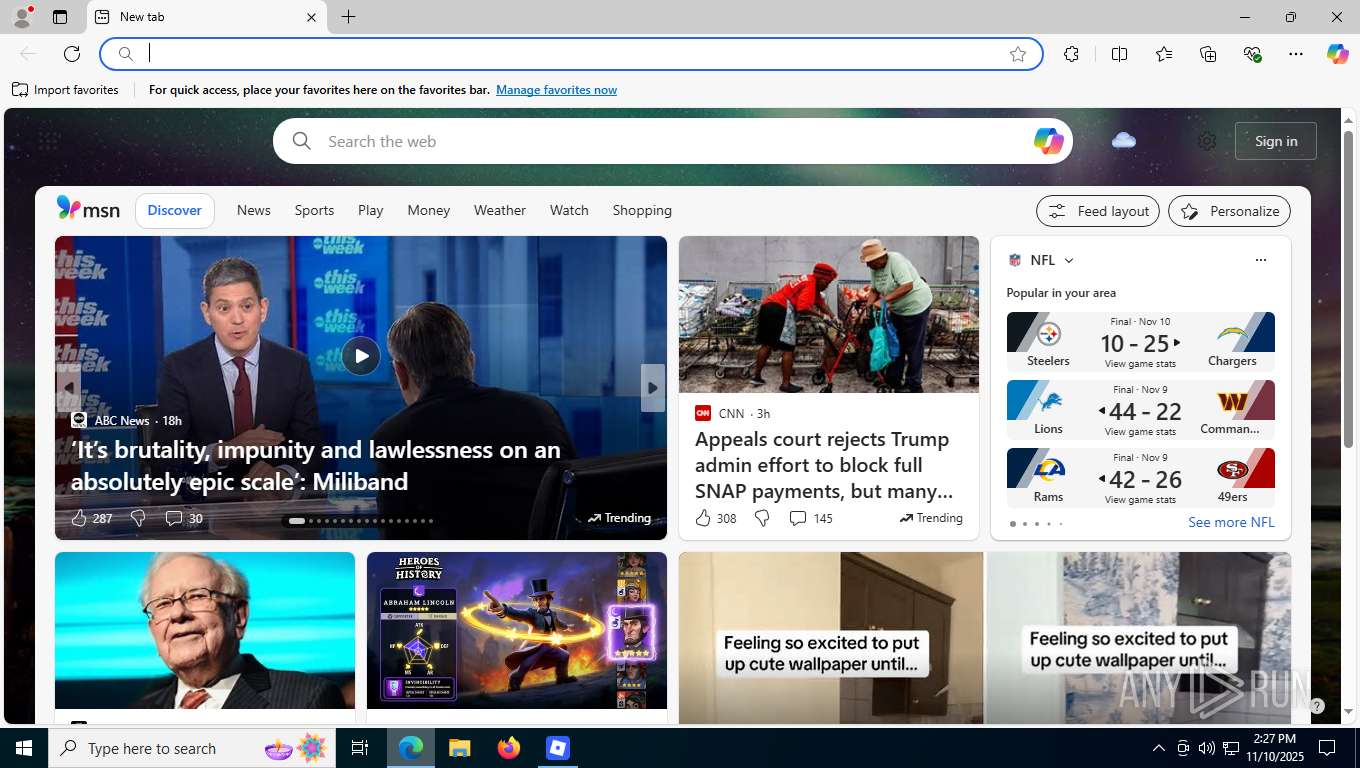The width and height of the screenshot is (1360, 768).
Task: Click the Sign in button
Action: pyautogui.click(x=1276, y=141)
